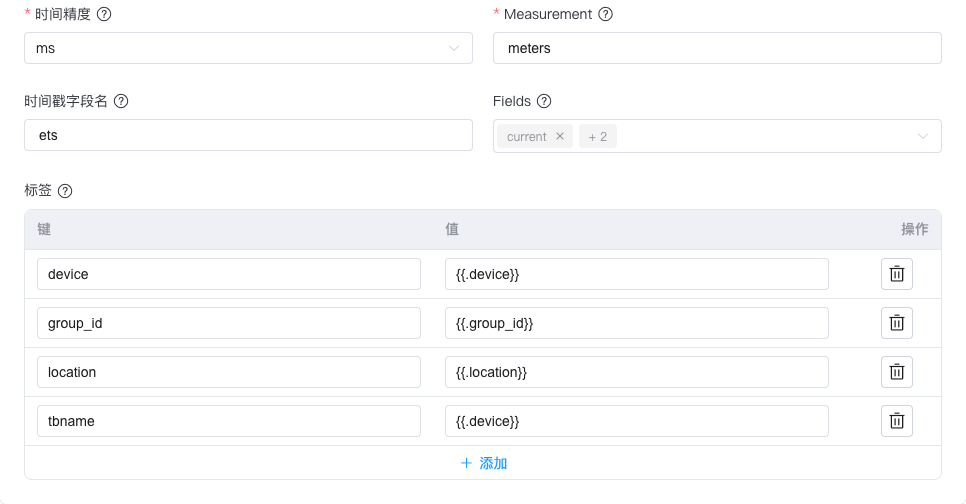Open help for 时间戳字段名
966x504 pixels.
121,101
